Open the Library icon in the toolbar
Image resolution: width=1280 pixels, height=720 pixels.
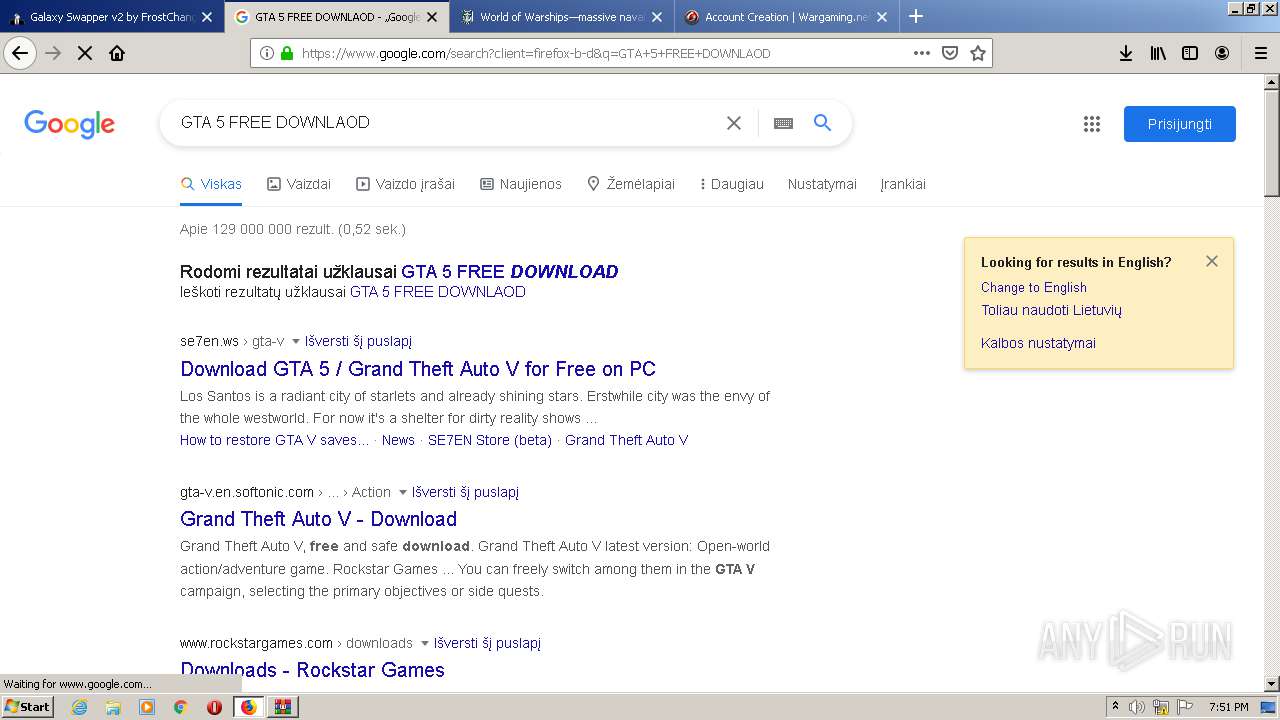1158,53
